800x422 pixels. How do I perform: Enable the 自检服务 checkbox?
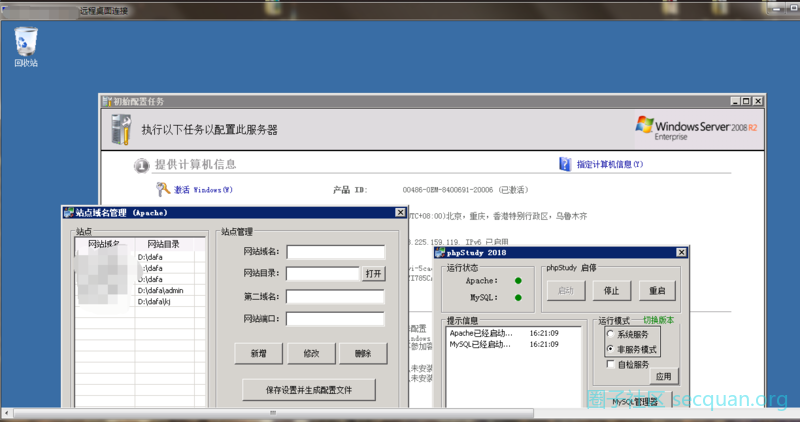click(x=610, y=364)
